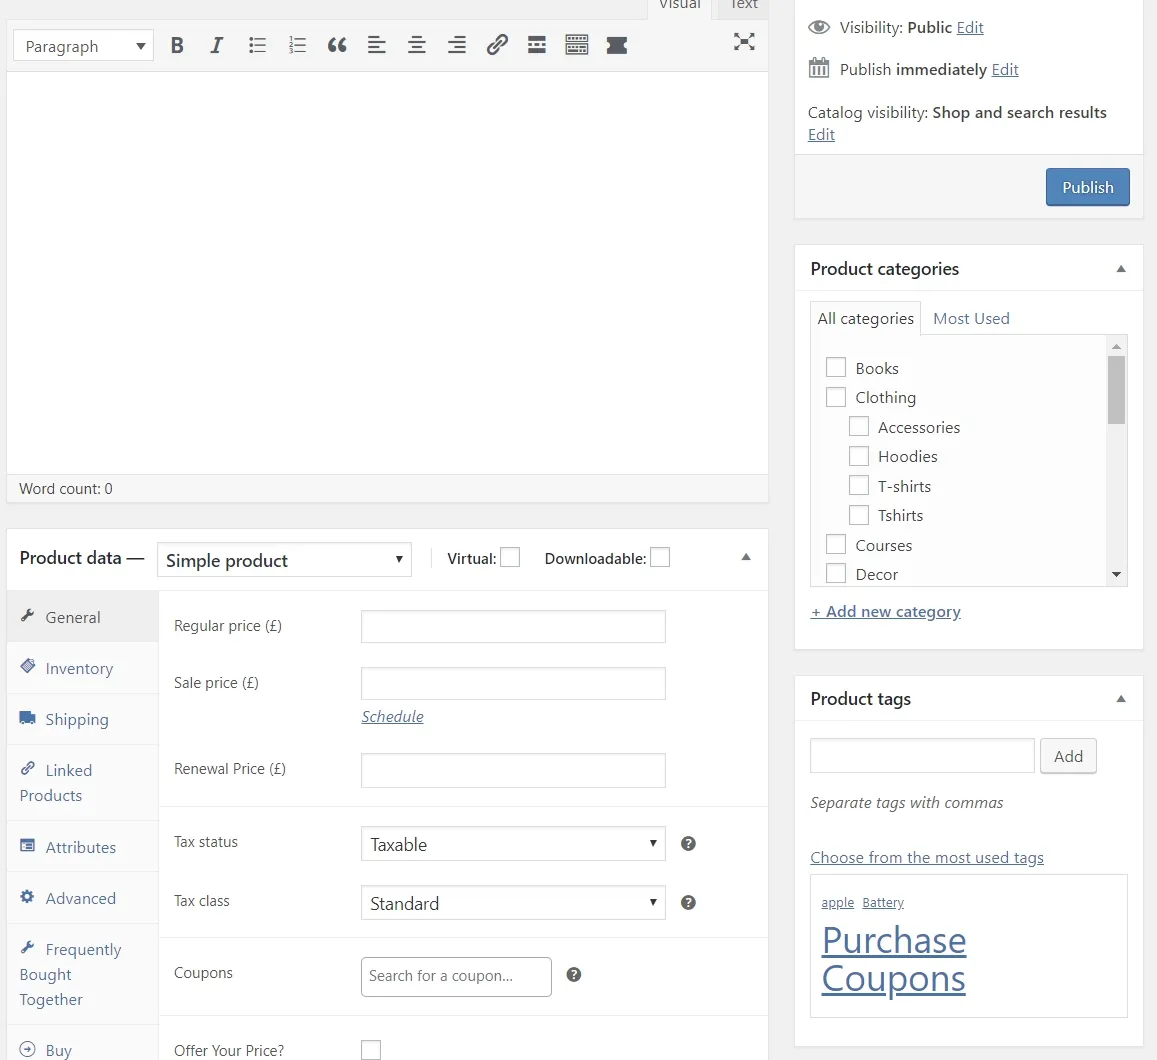Toggle bold formatting in editor toolbar
1157x1060 pixels.
pos(177,46)
